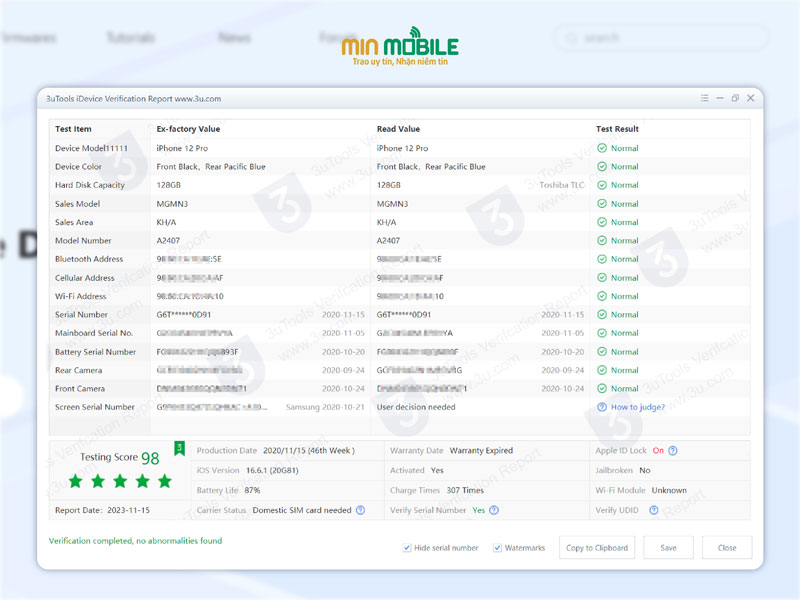Click the Close button at bottom right
This screenshot has width=800, height=600.
click(x=727, y=548)
